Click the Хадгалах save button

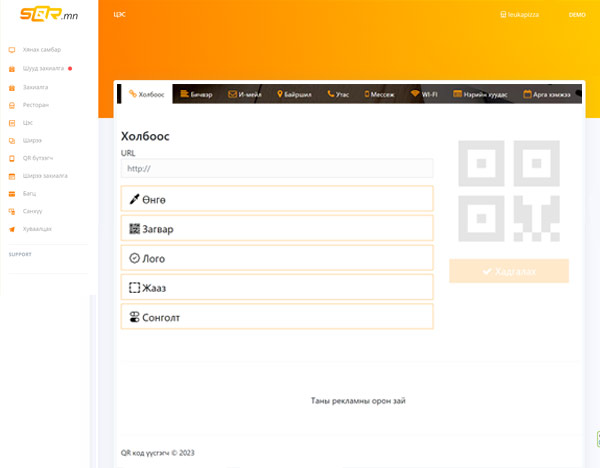pos(509,271)
